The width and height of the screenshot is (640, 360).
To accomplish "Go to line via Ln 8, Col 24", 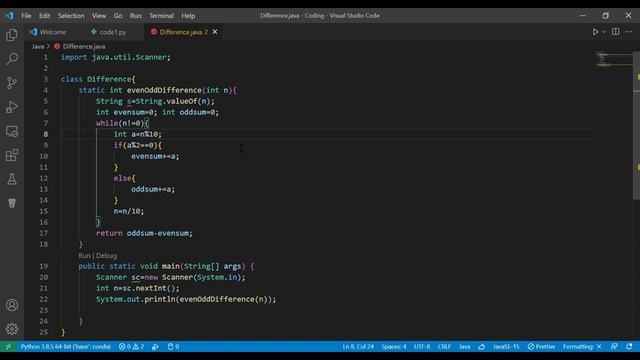I will (x=358, y=347).
